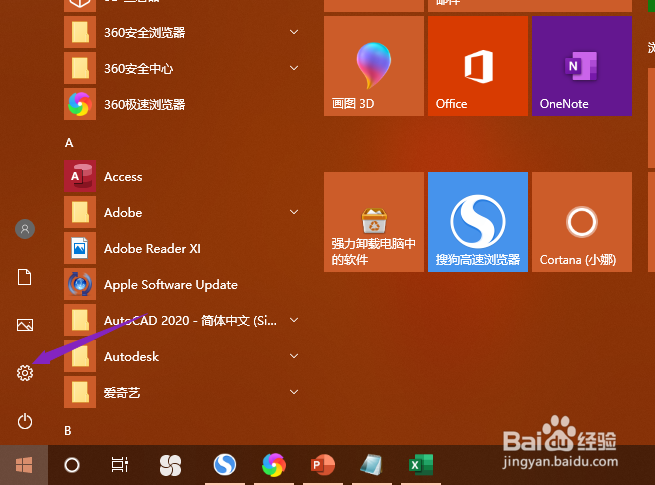Launch Adobe Reader XI
This screenshot has width=655, height=485.
tap(184, 249)
